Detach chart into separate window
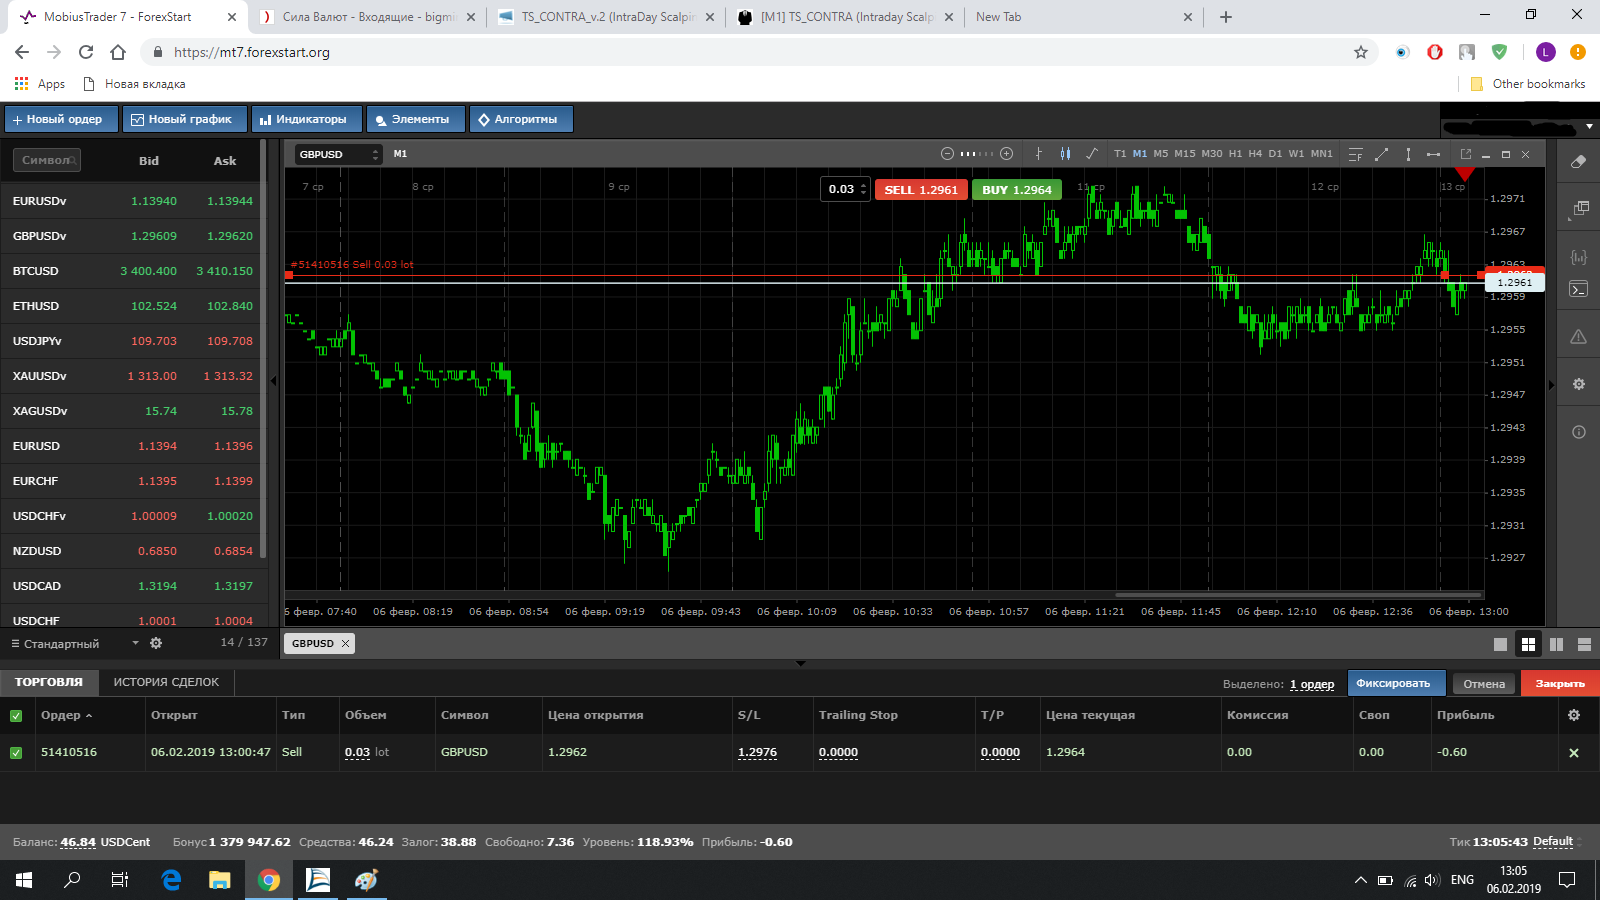Image resolution: width=1600 pixels, height=900 pixels. [x=1466, y=154]
